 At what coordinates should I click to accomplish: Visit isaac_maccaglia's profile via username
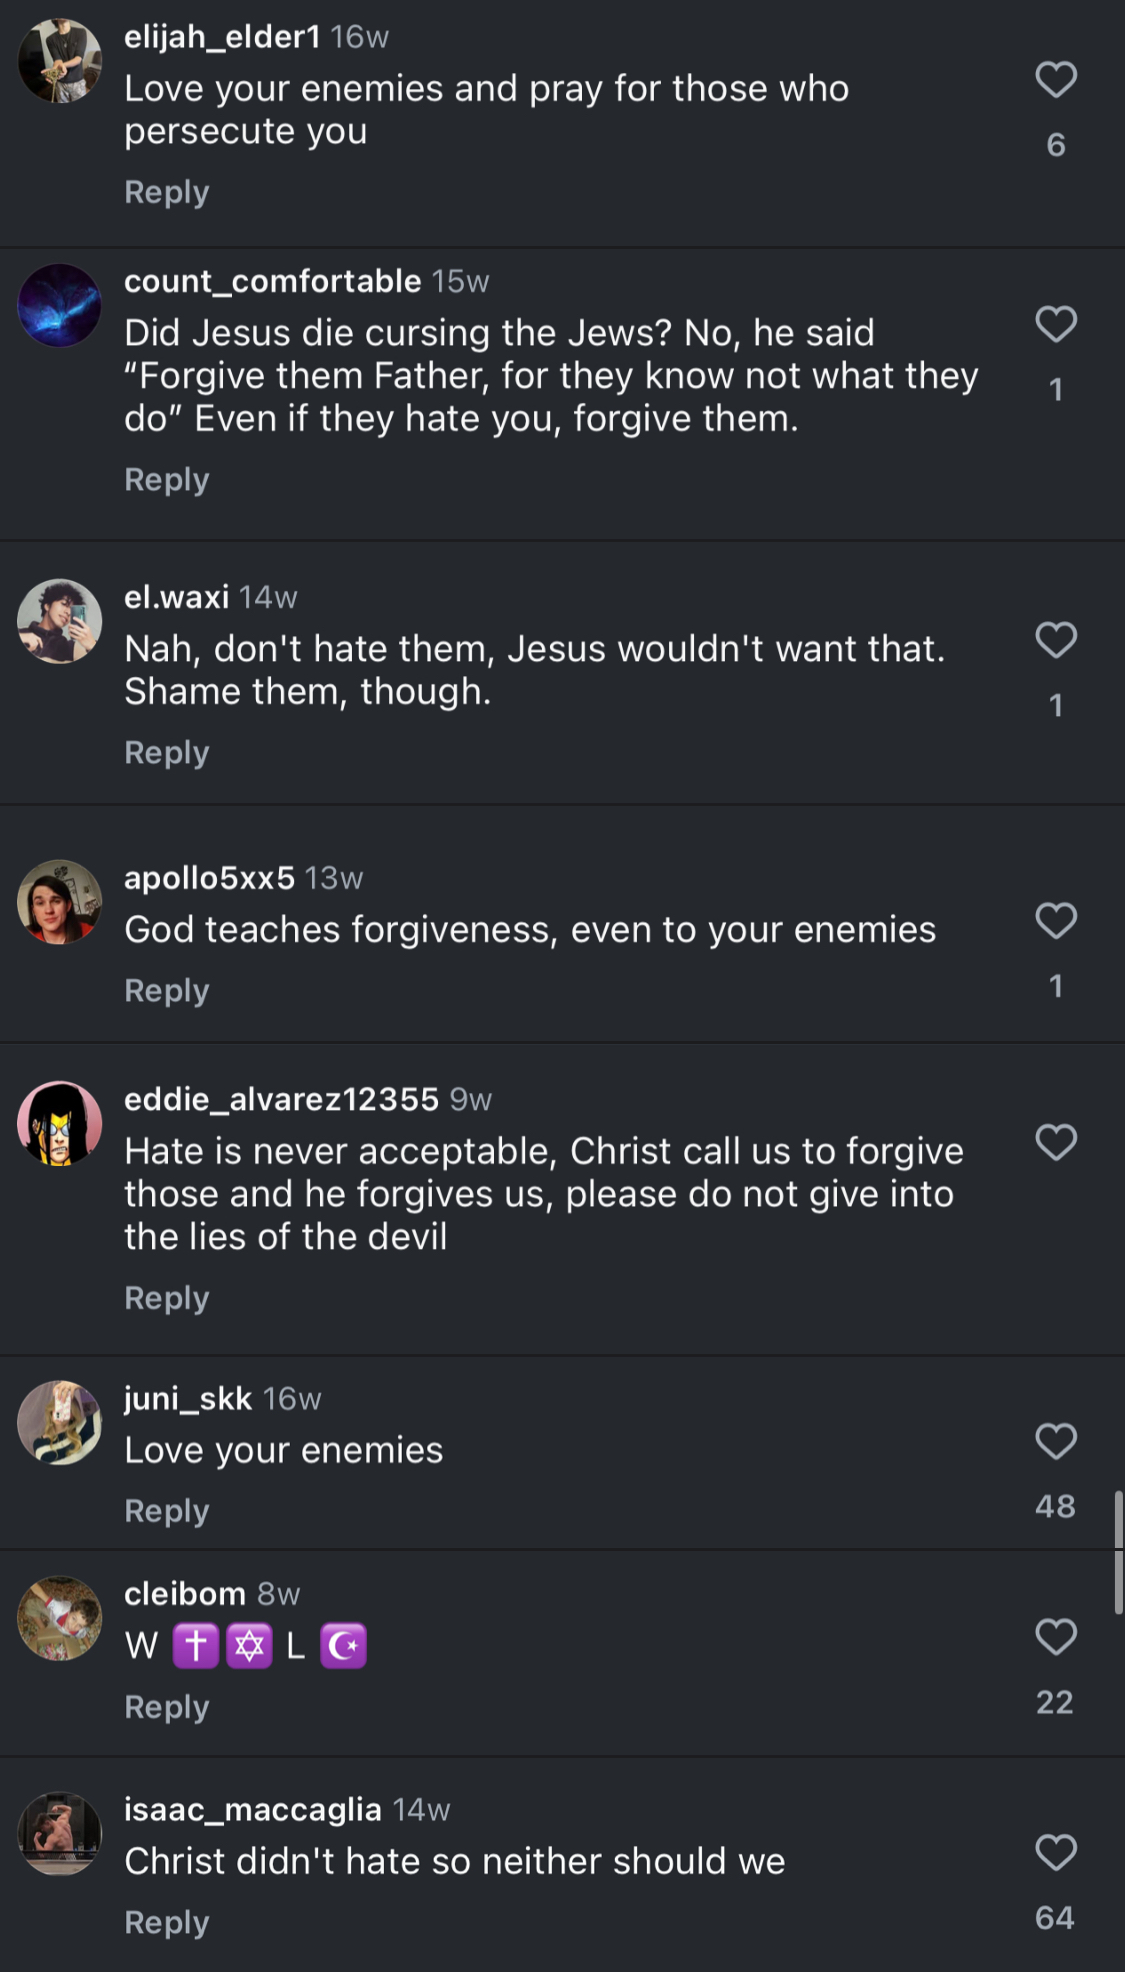pos(252,1809)
